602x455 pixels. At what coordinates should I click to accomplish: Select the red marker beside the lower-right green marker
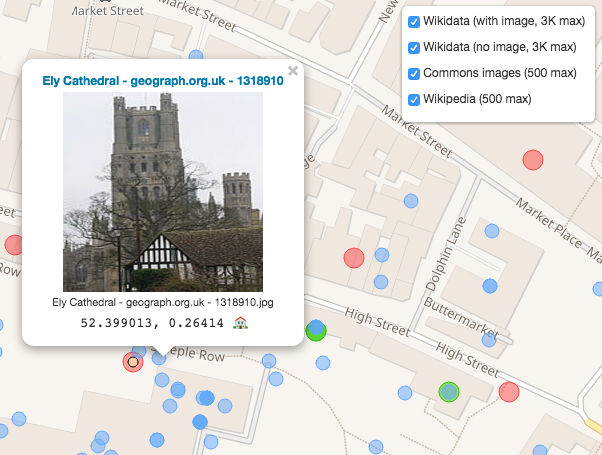(509, 392)
